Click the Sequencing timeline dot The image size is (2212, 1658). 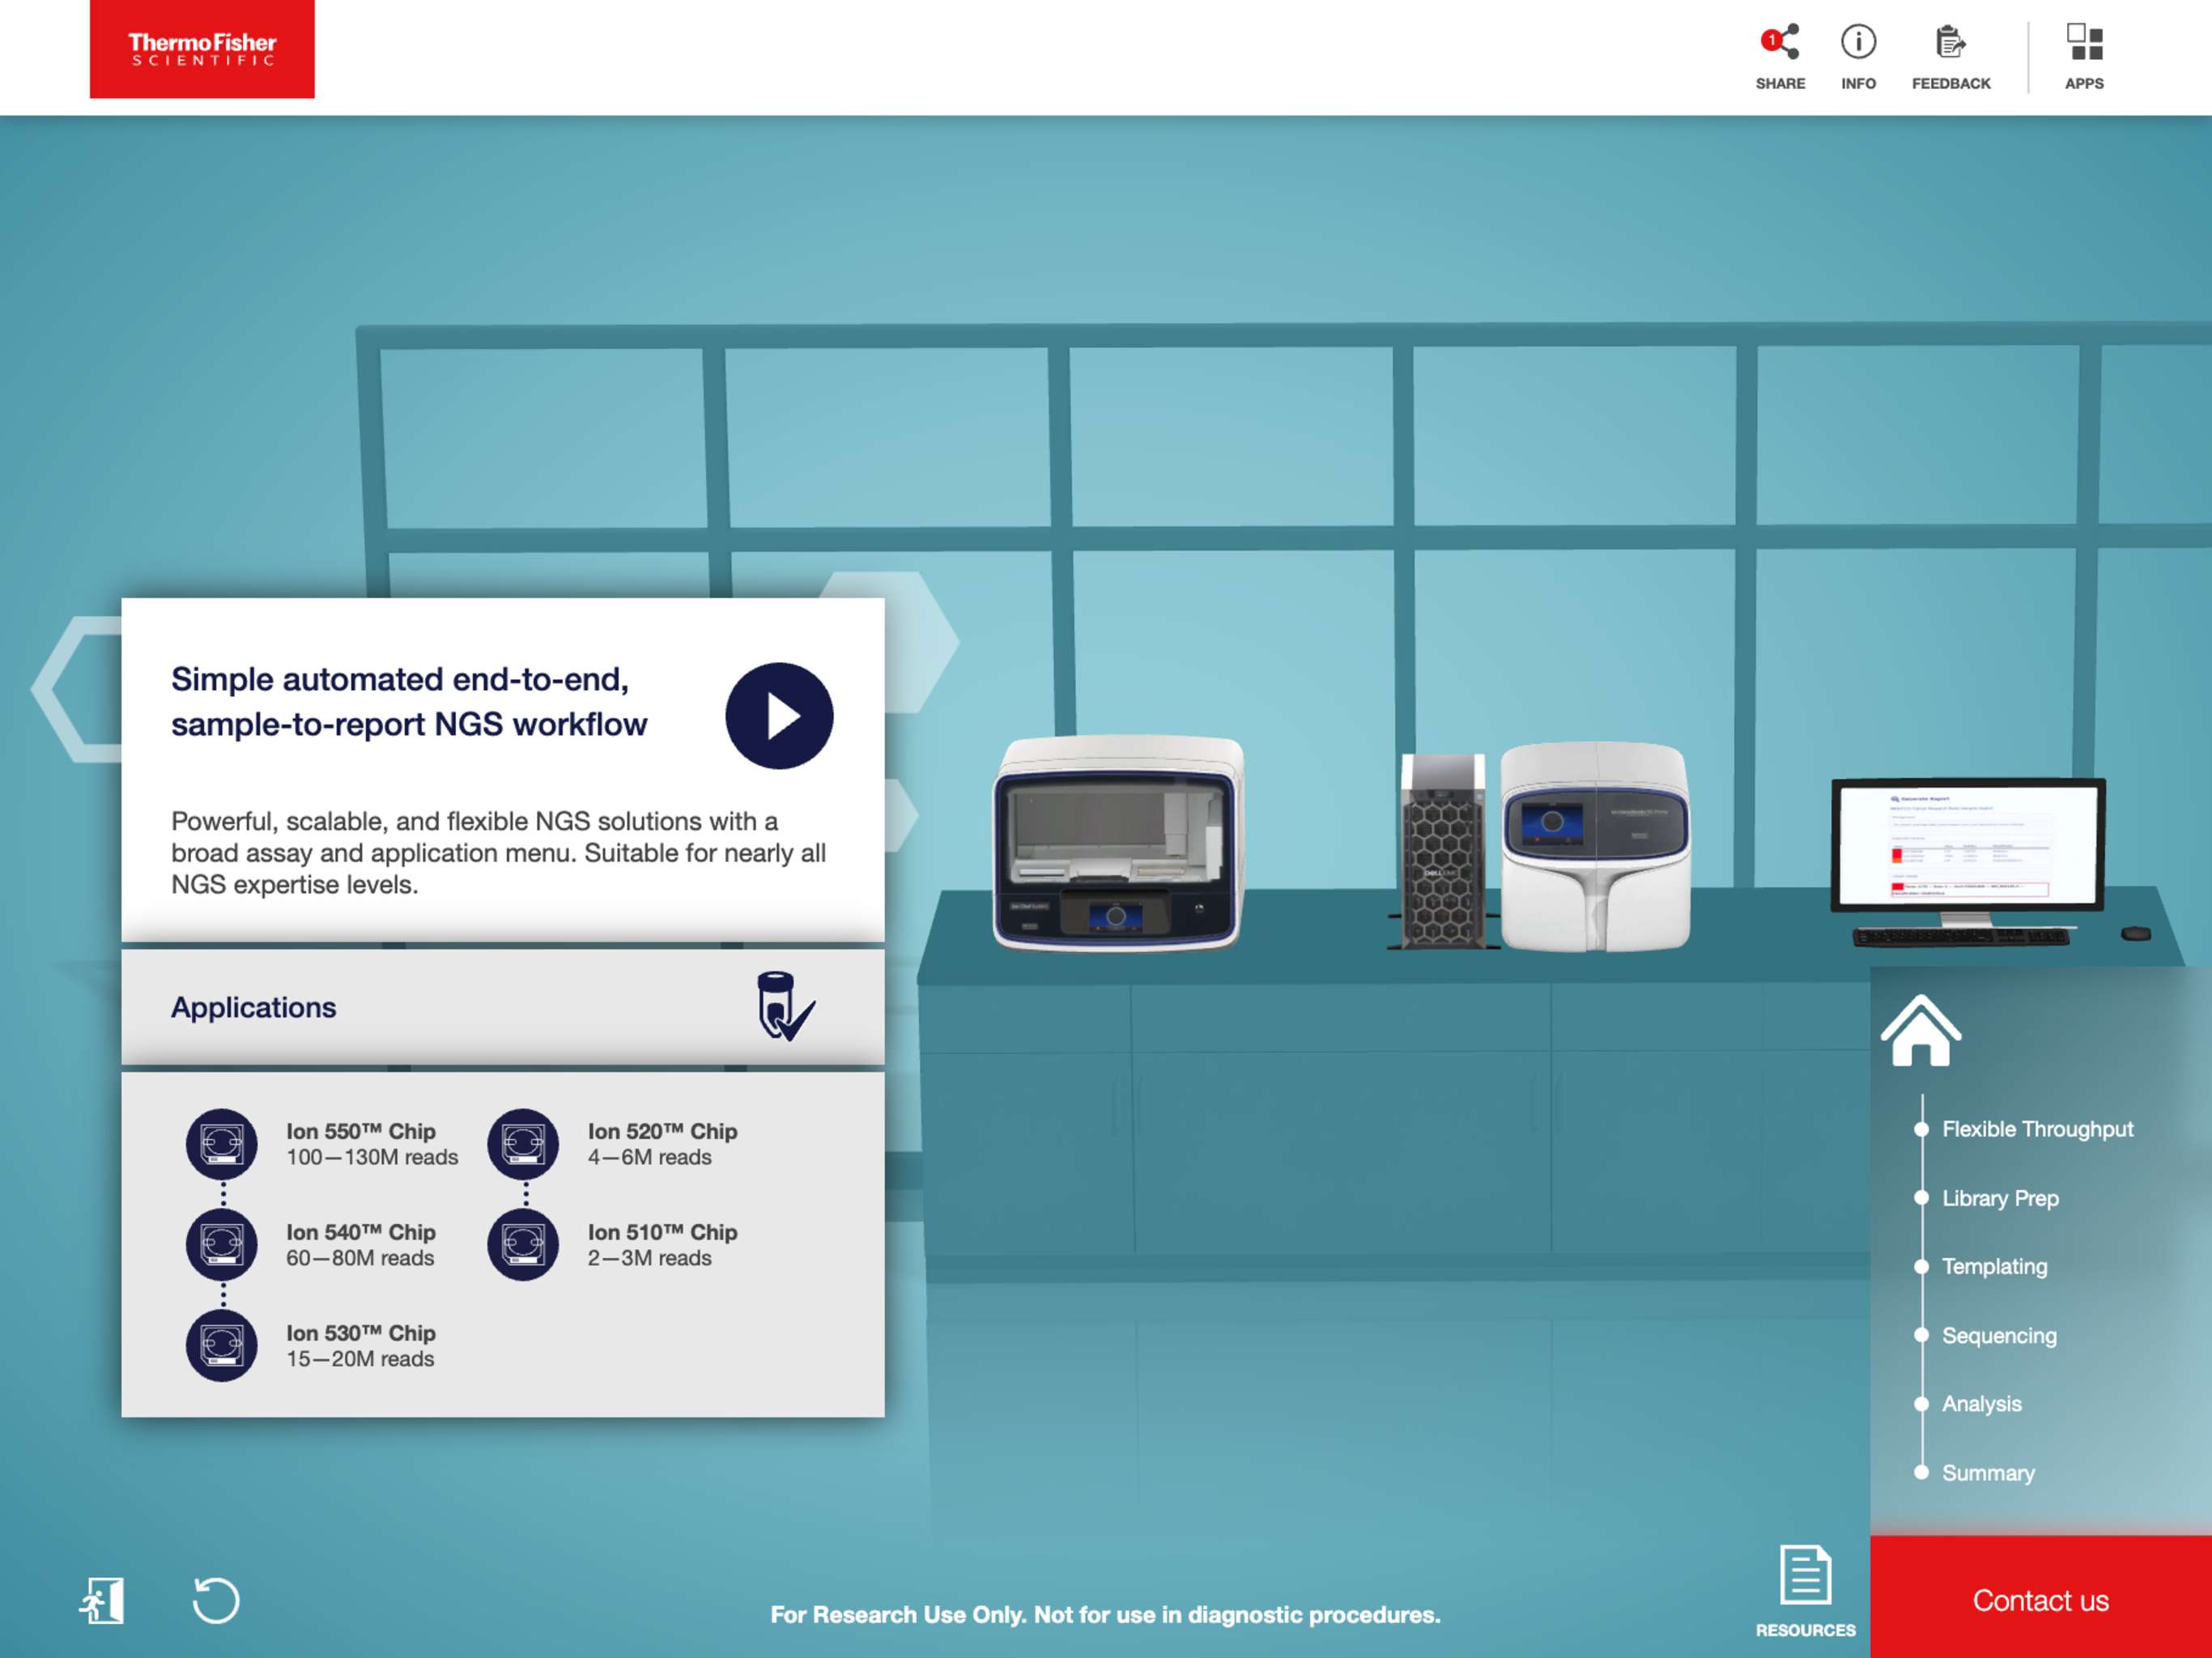pos(1921,1335)
